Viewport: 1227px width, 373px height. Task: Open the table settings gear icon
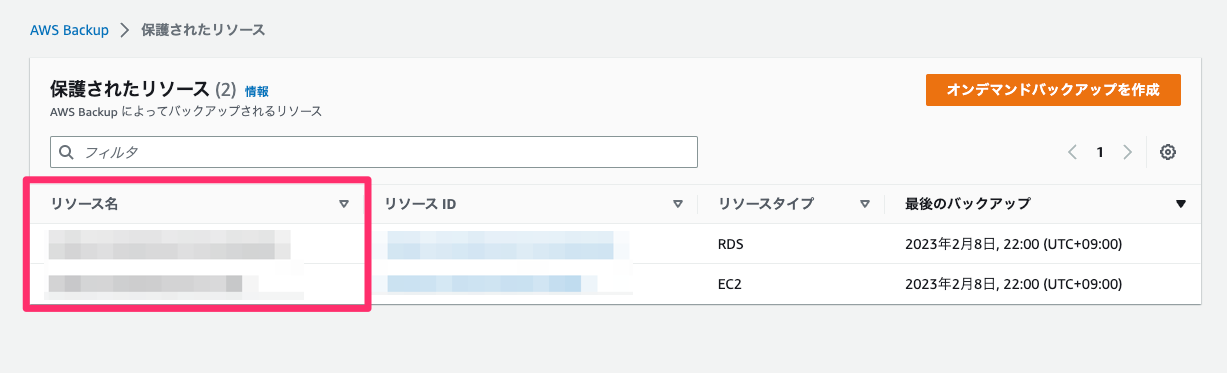tap(1167, 152)
